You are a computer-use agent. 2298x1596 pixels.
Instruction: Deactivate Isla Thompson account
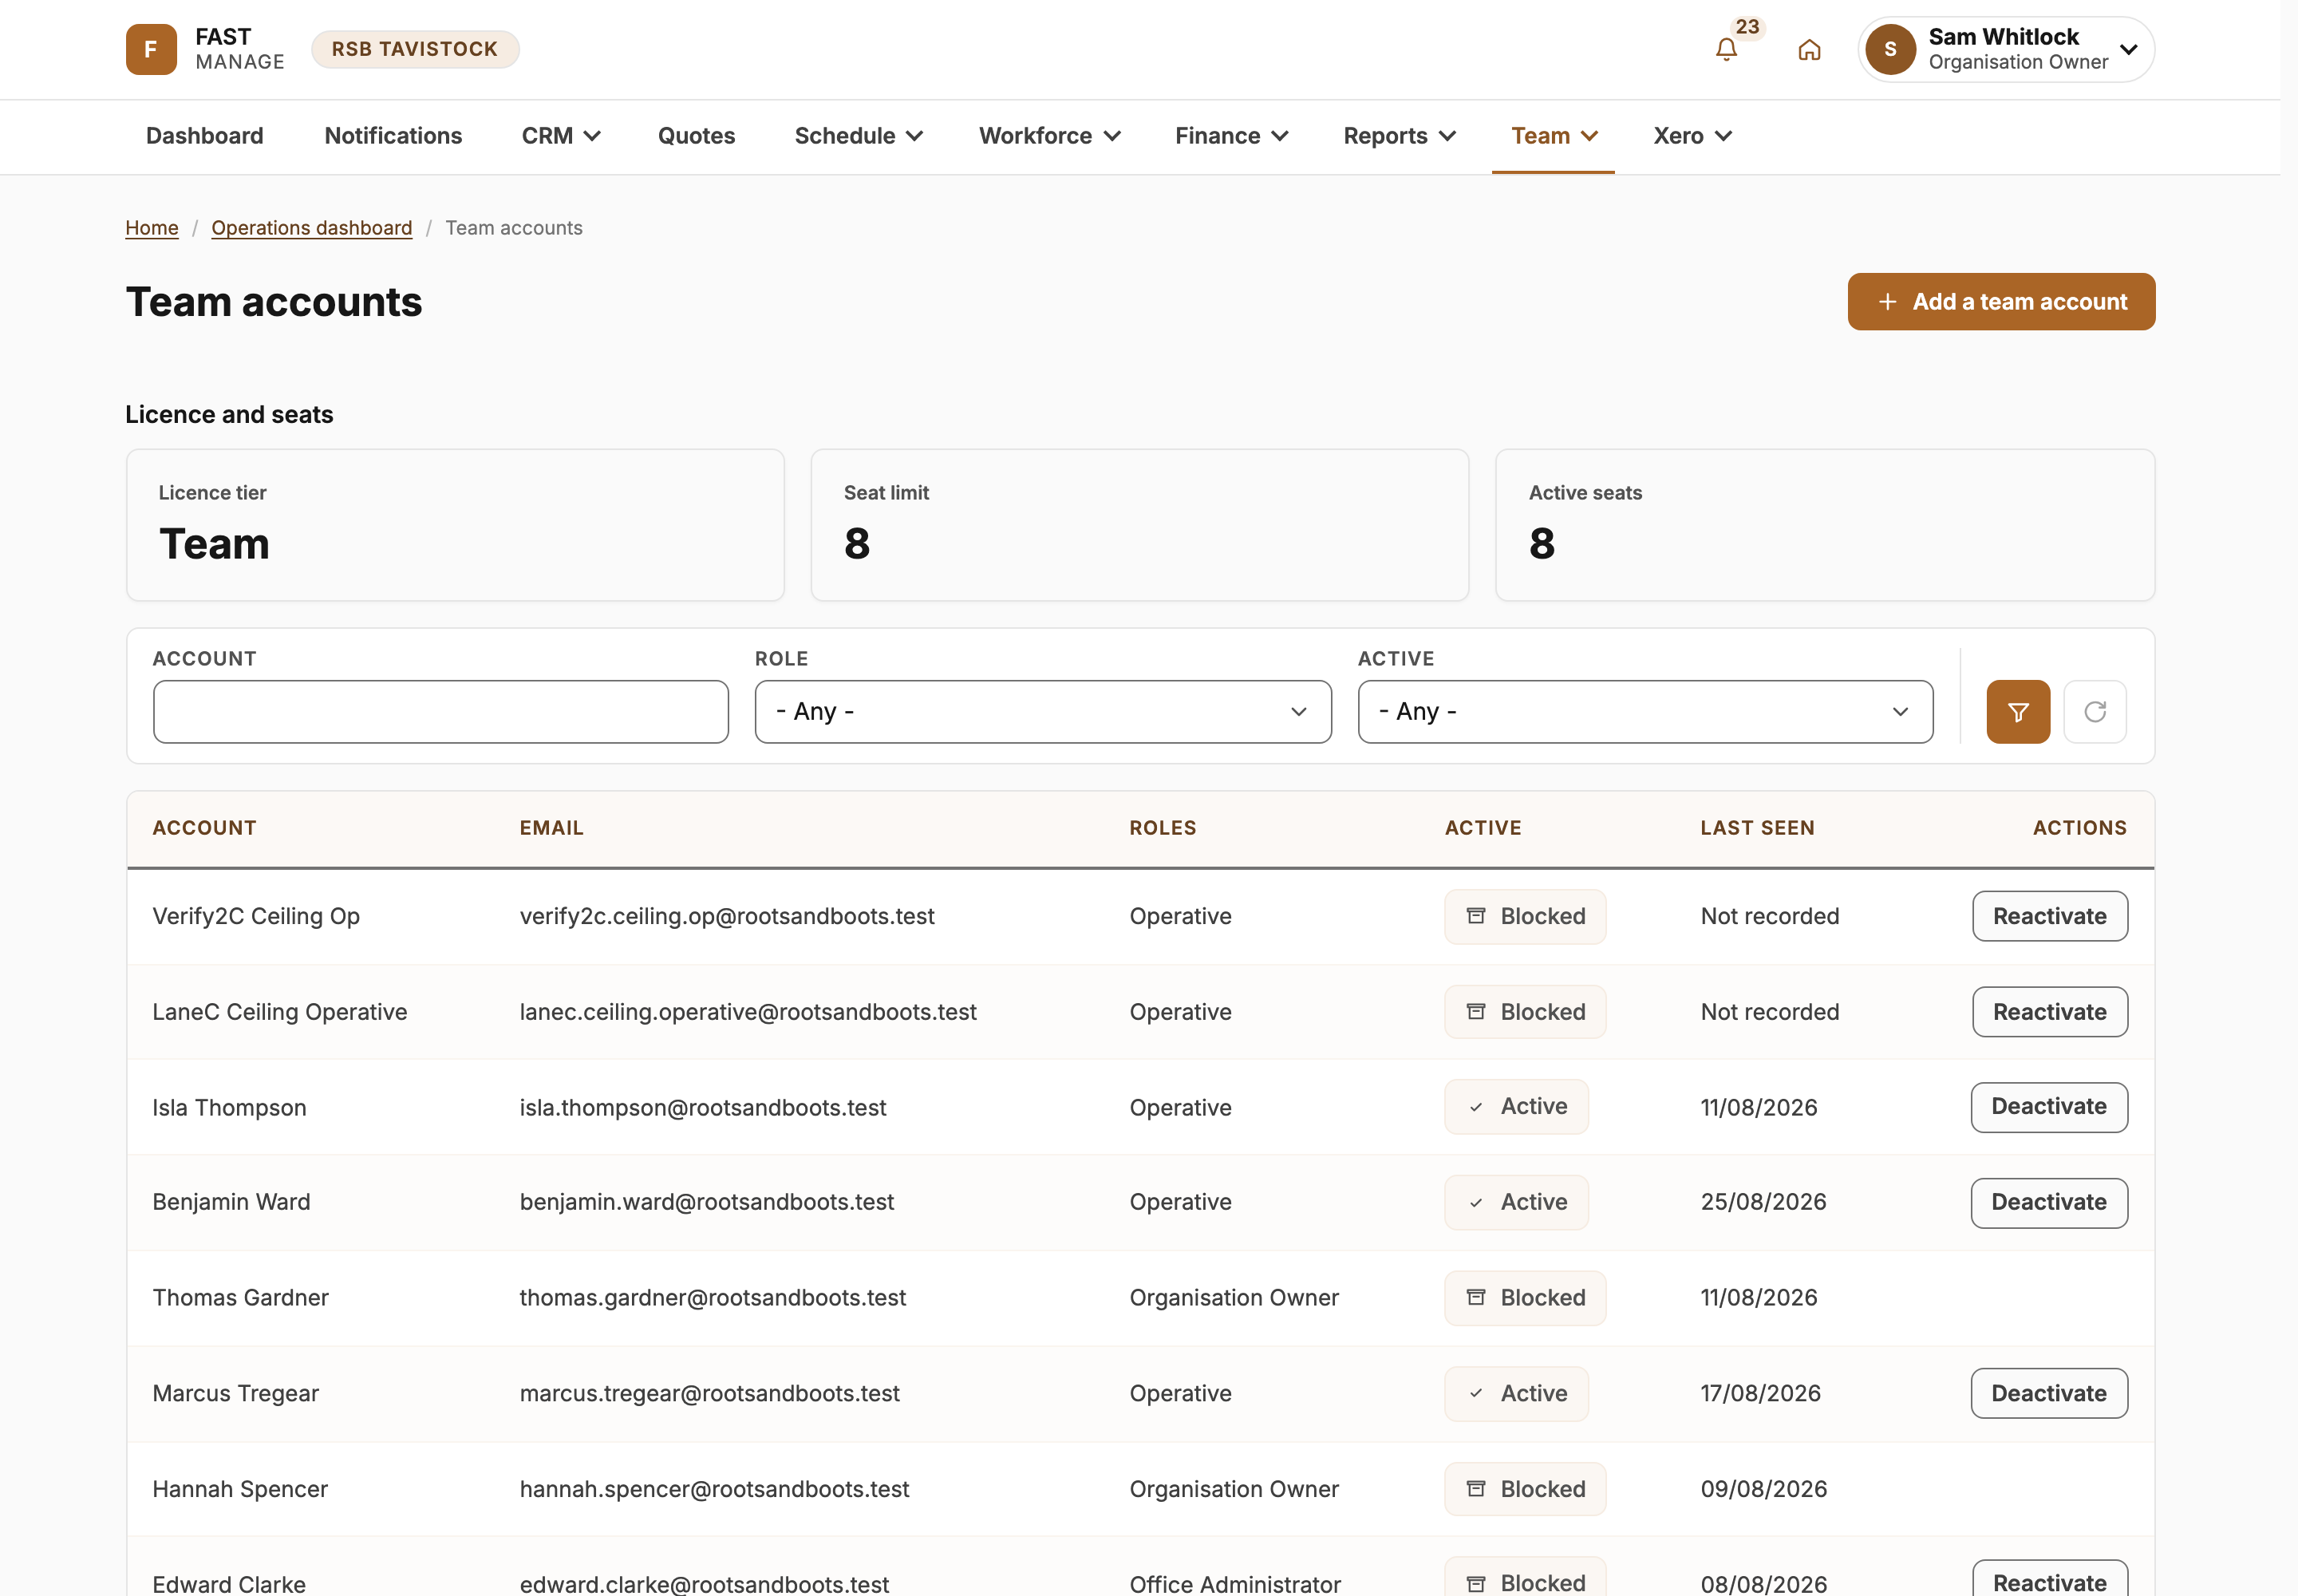point(2049,1107)
